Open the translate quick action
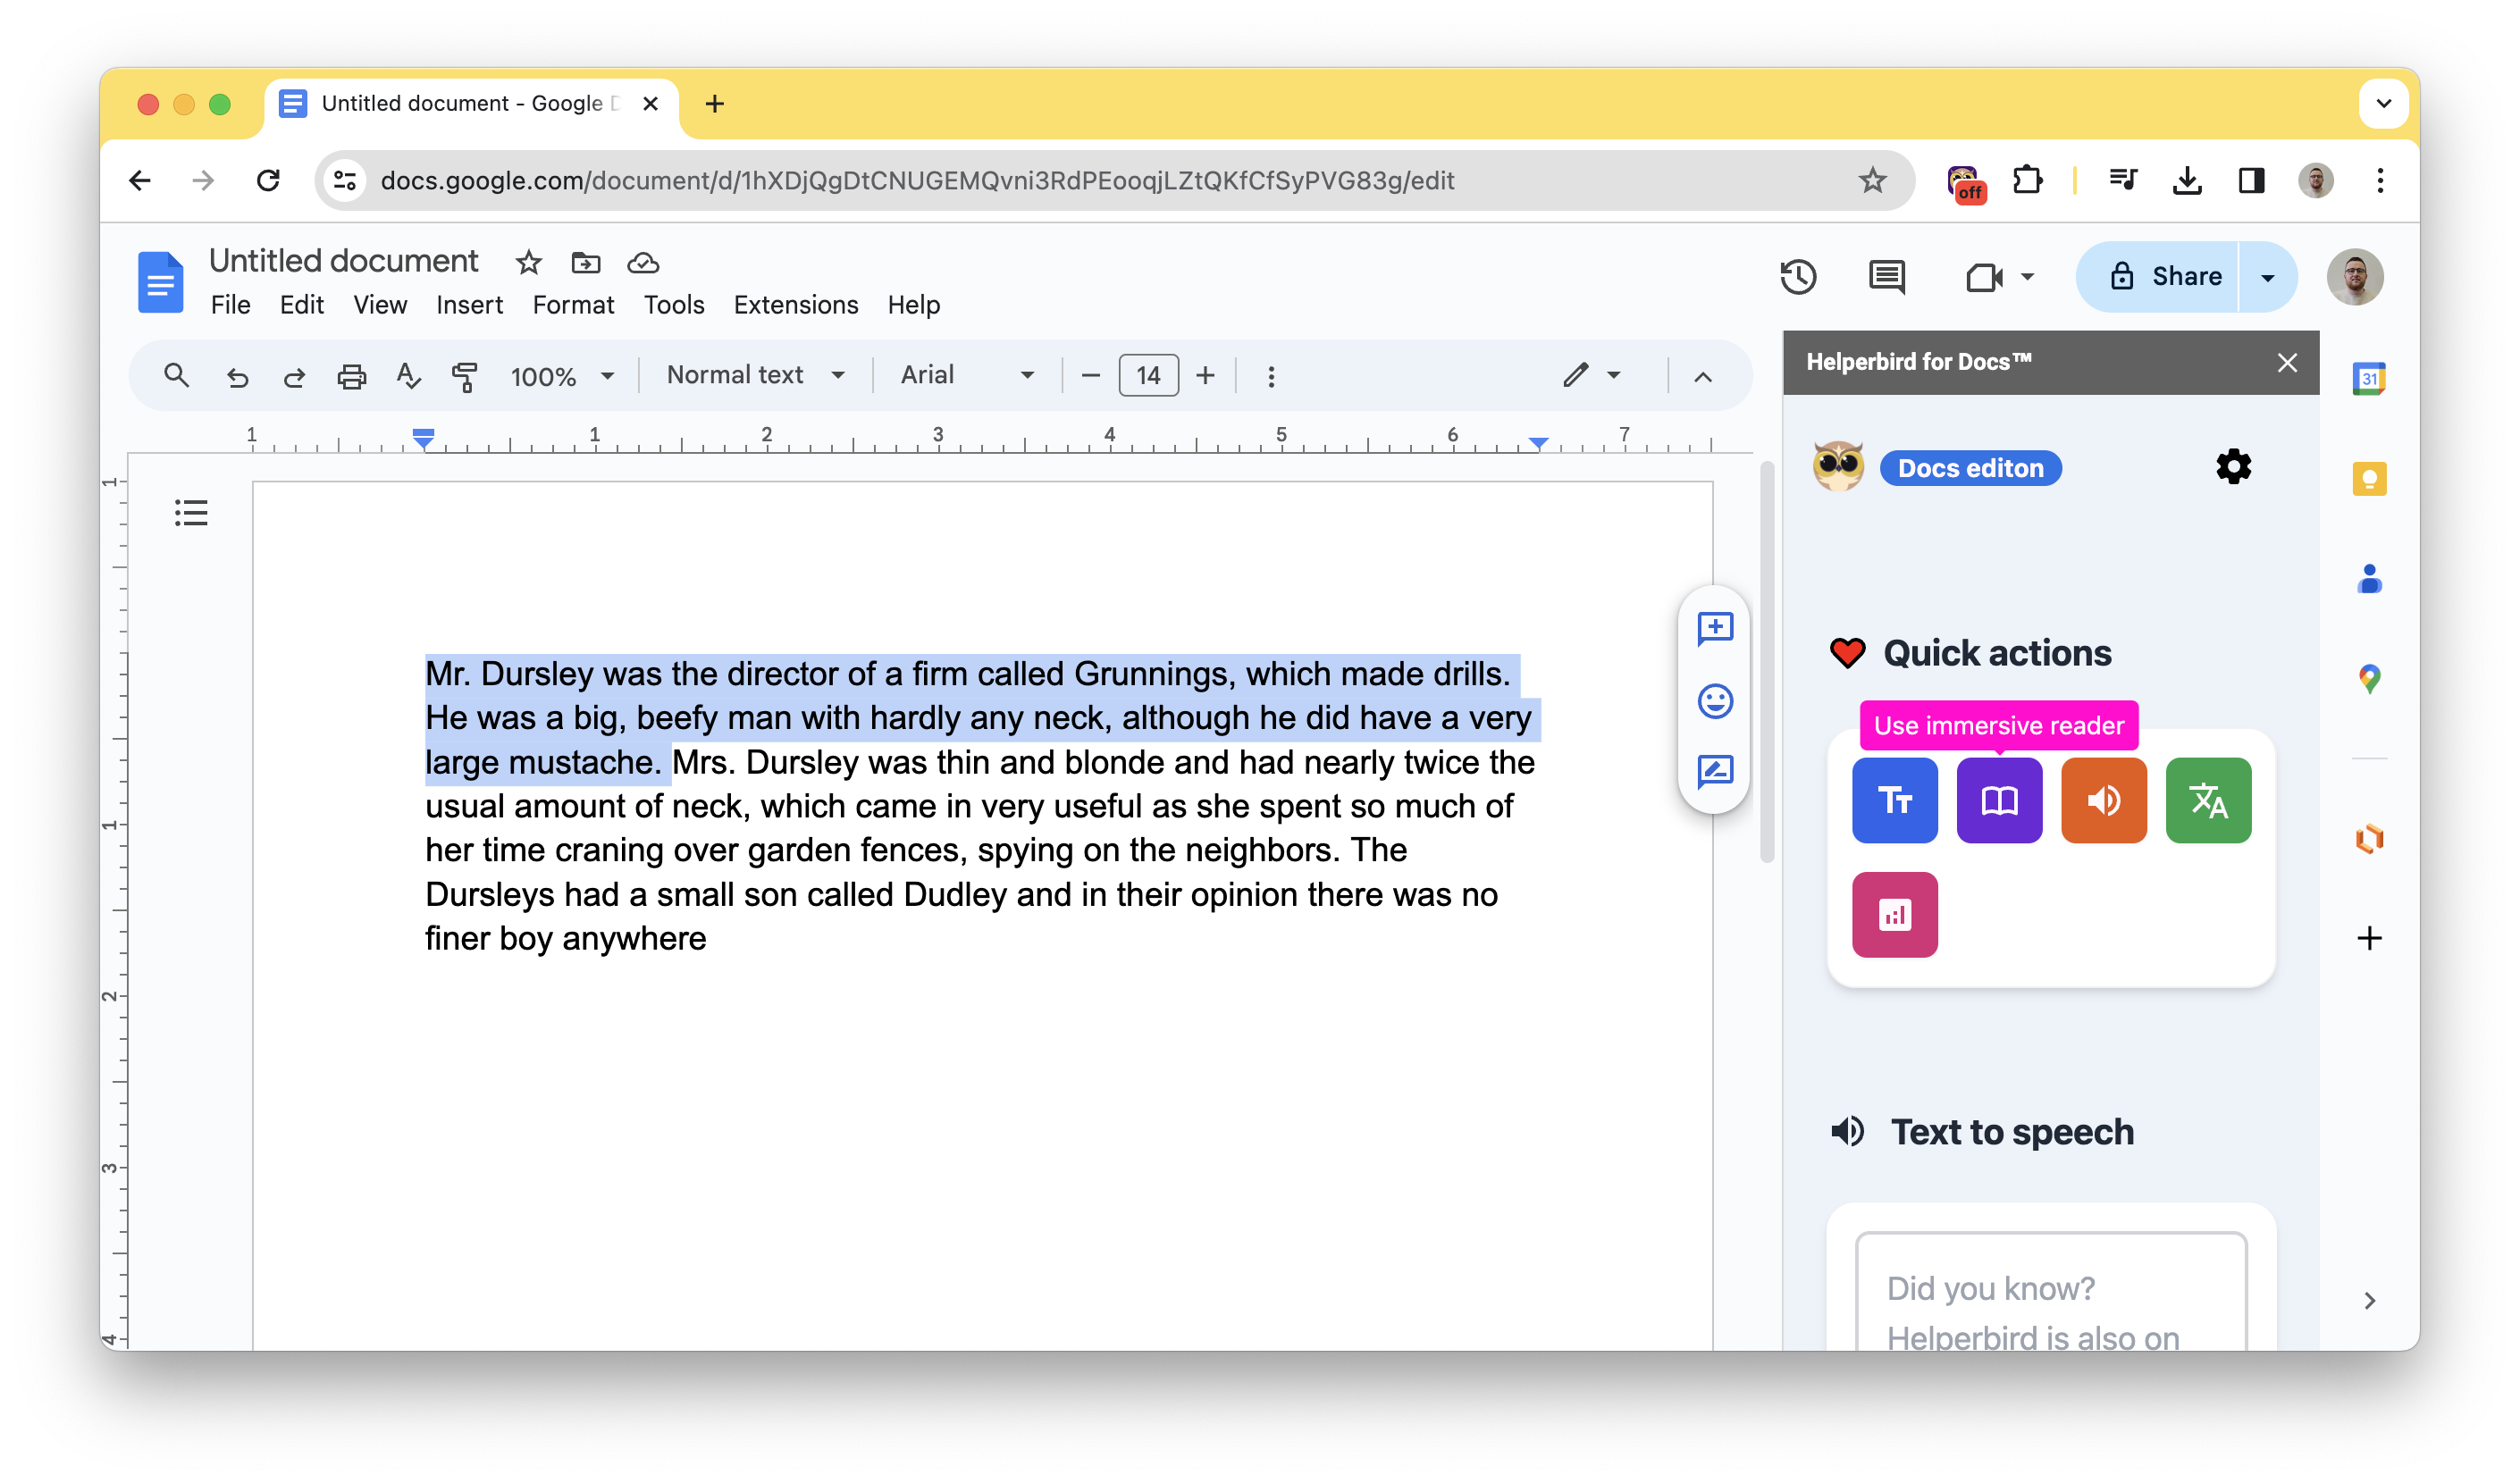Image resolution: width=2520 pixels, height=1483 pixels. [x=2209, y=800]
